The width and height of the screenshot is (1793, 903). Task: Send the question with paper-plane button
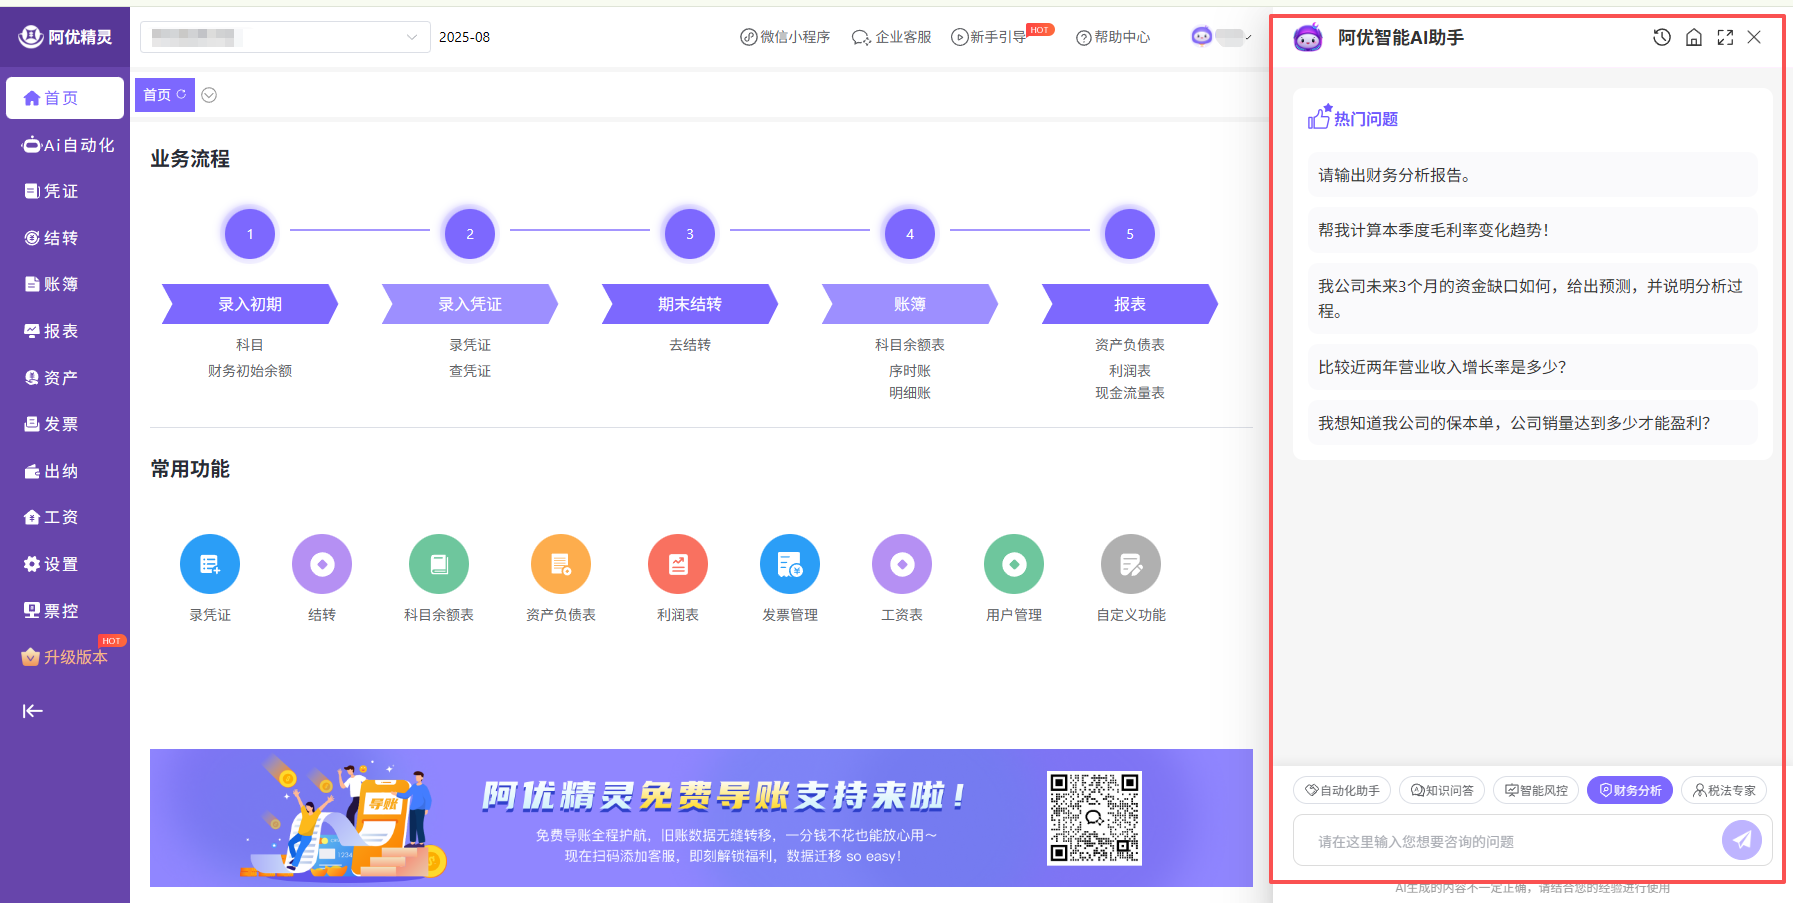tap(1741, 840)
